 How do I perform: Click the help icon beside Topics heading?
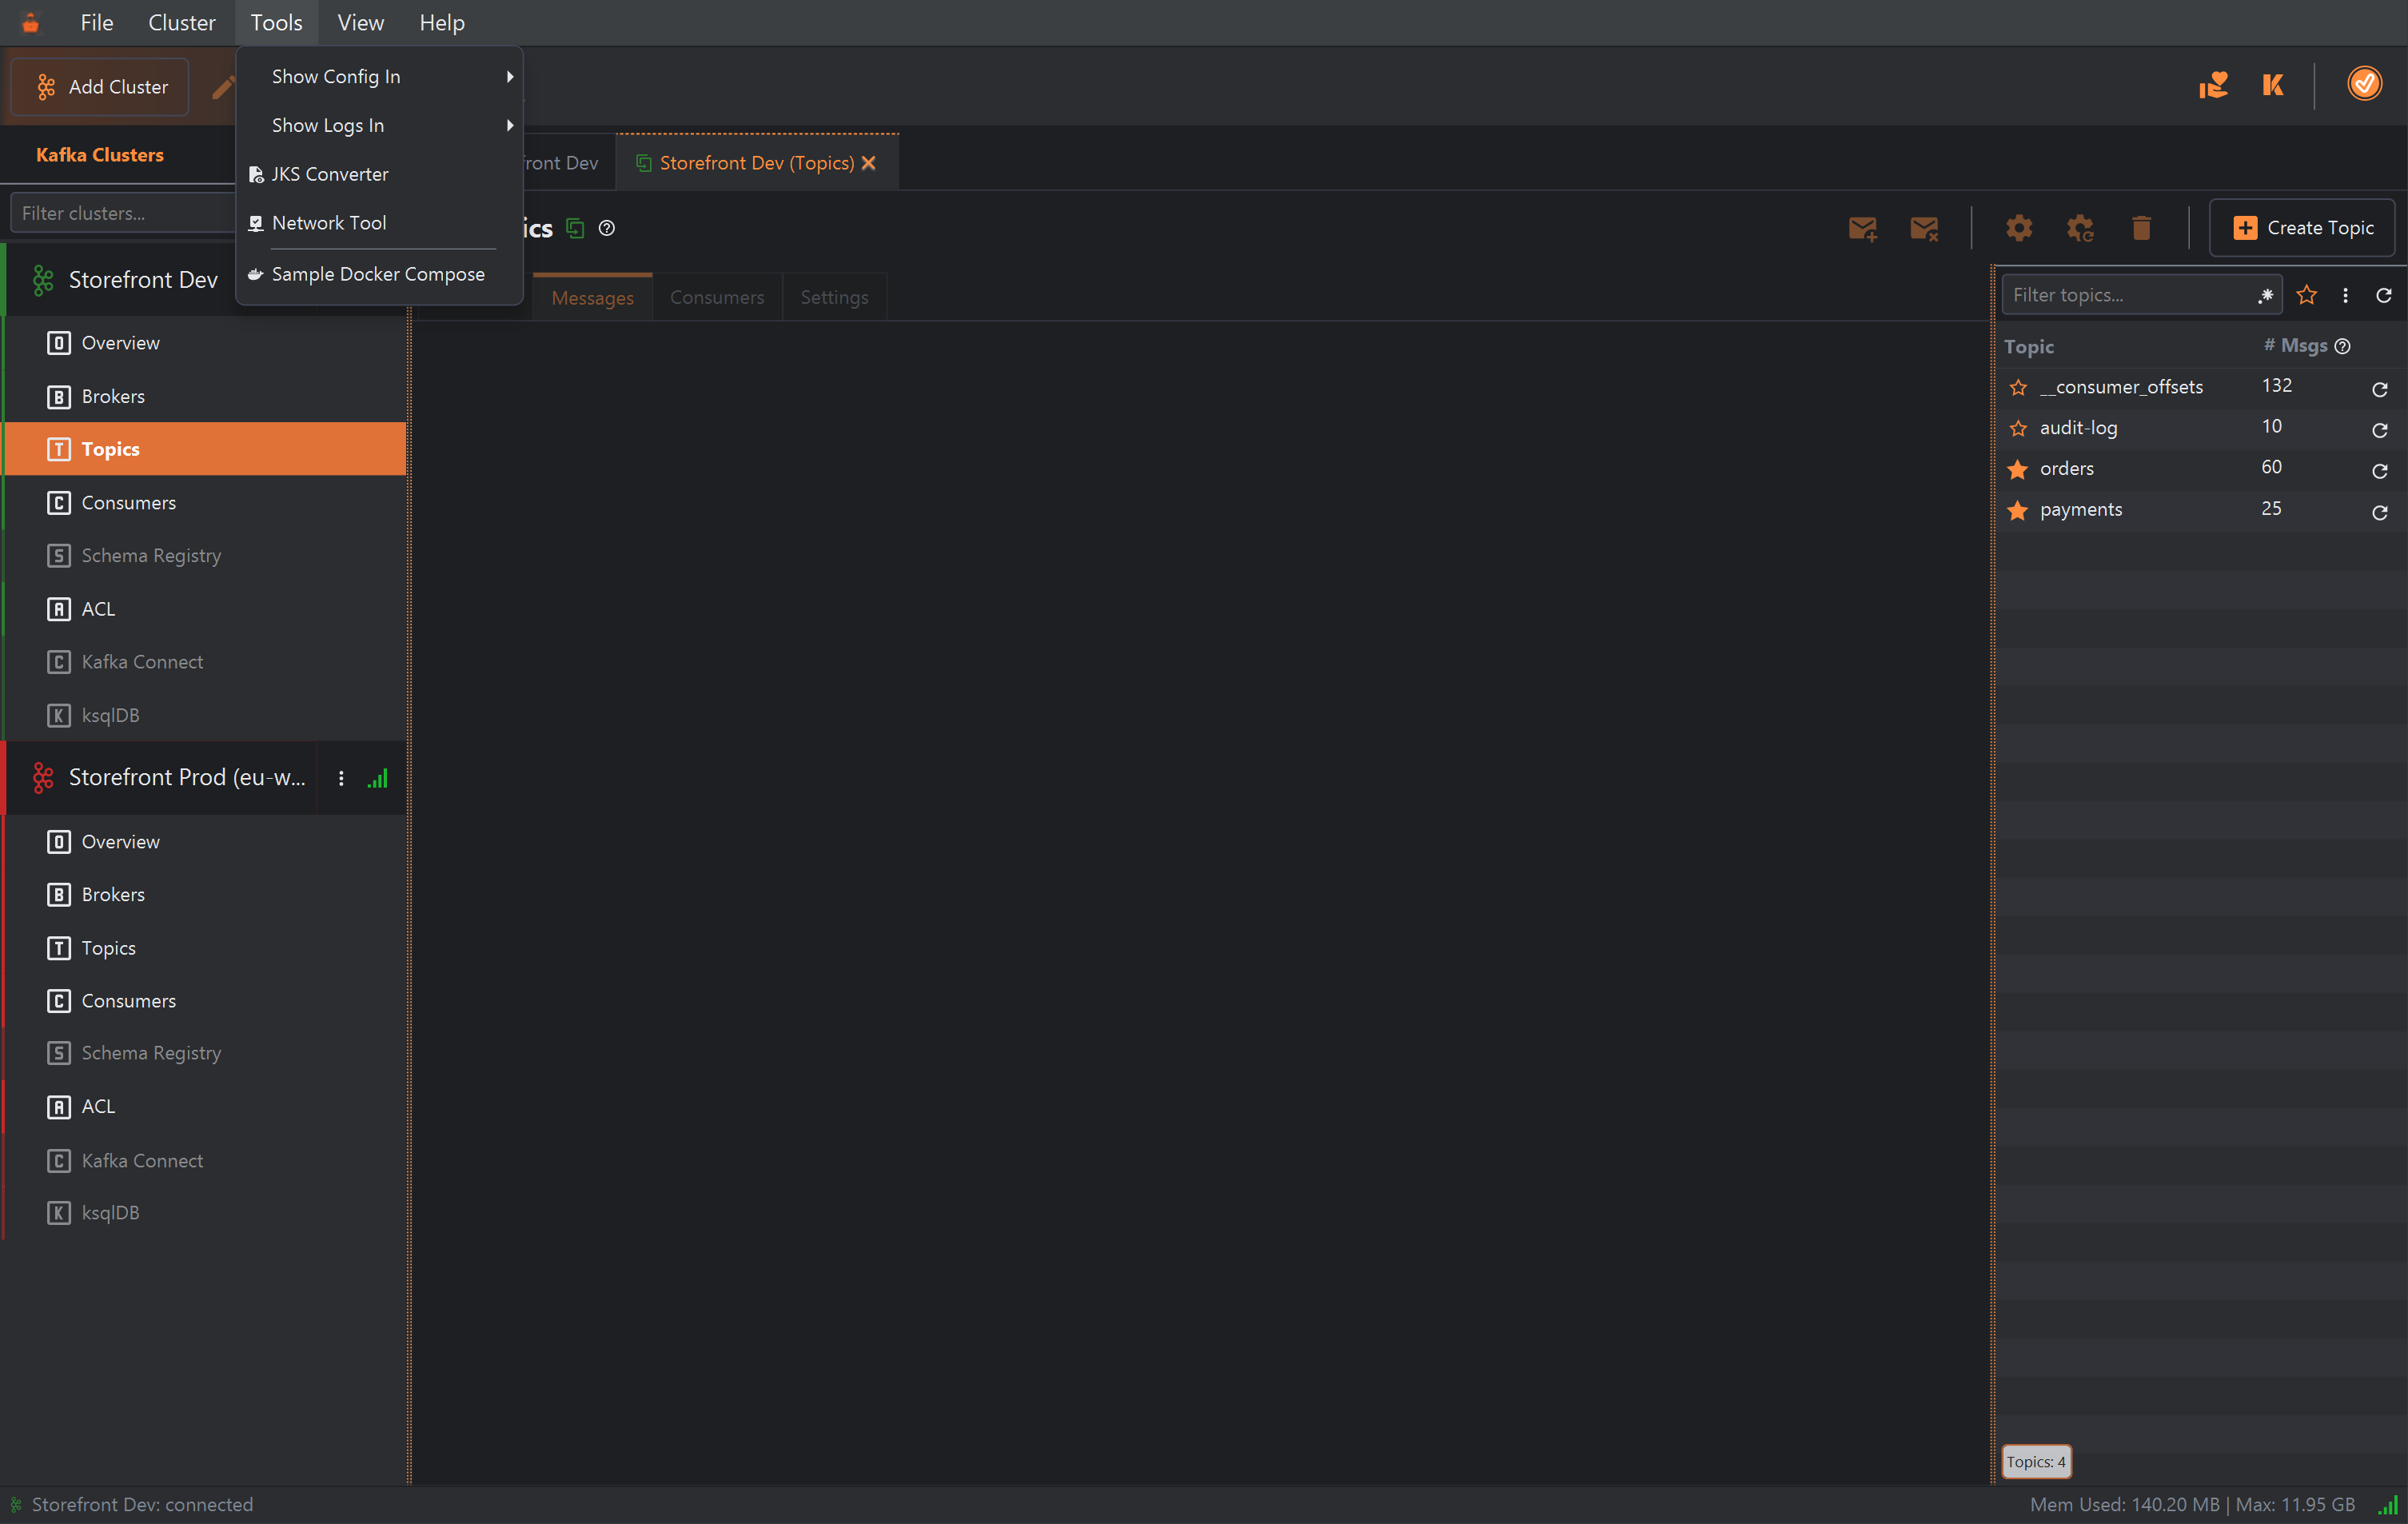tap(606, 228)
